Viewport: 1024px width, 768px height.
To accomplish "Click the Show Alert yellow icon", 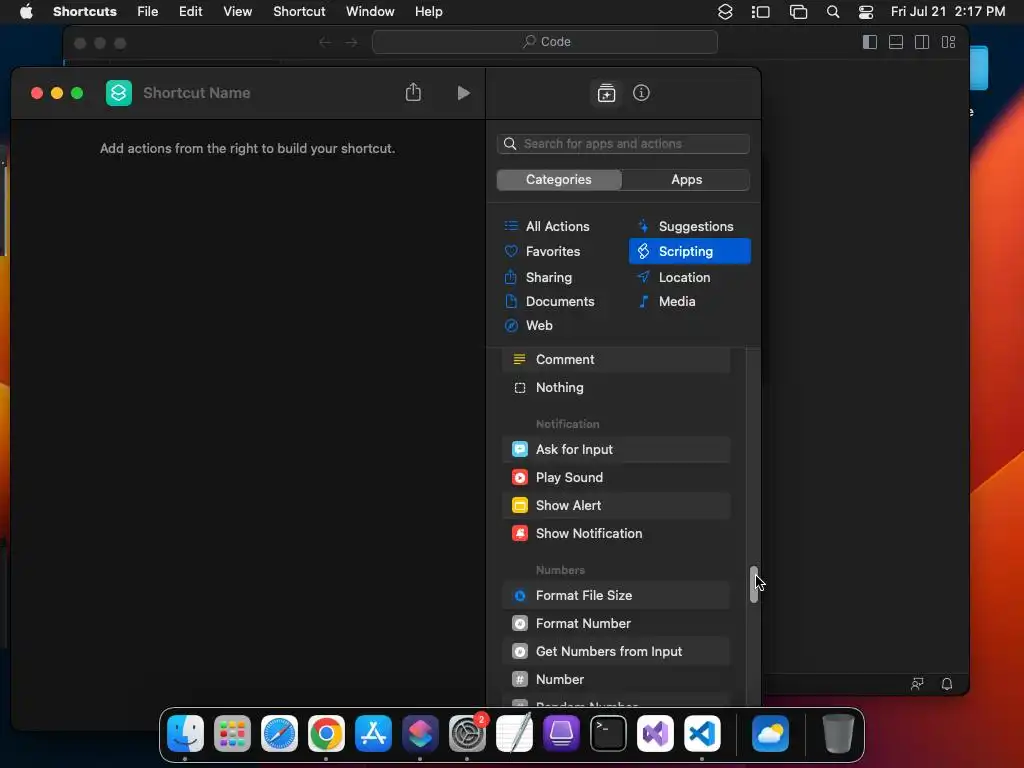I will [x=520, y=505].
